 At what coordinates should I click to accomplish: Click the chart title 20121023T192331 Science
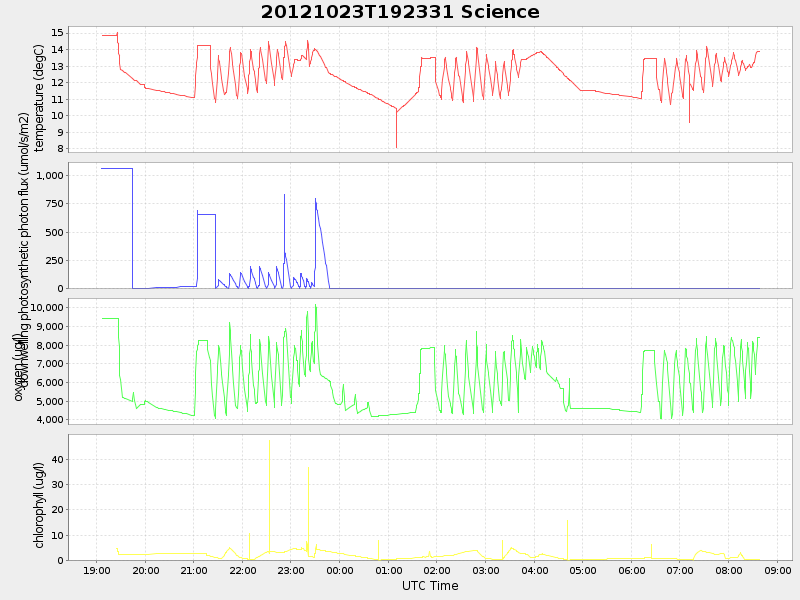pos(400,12)
